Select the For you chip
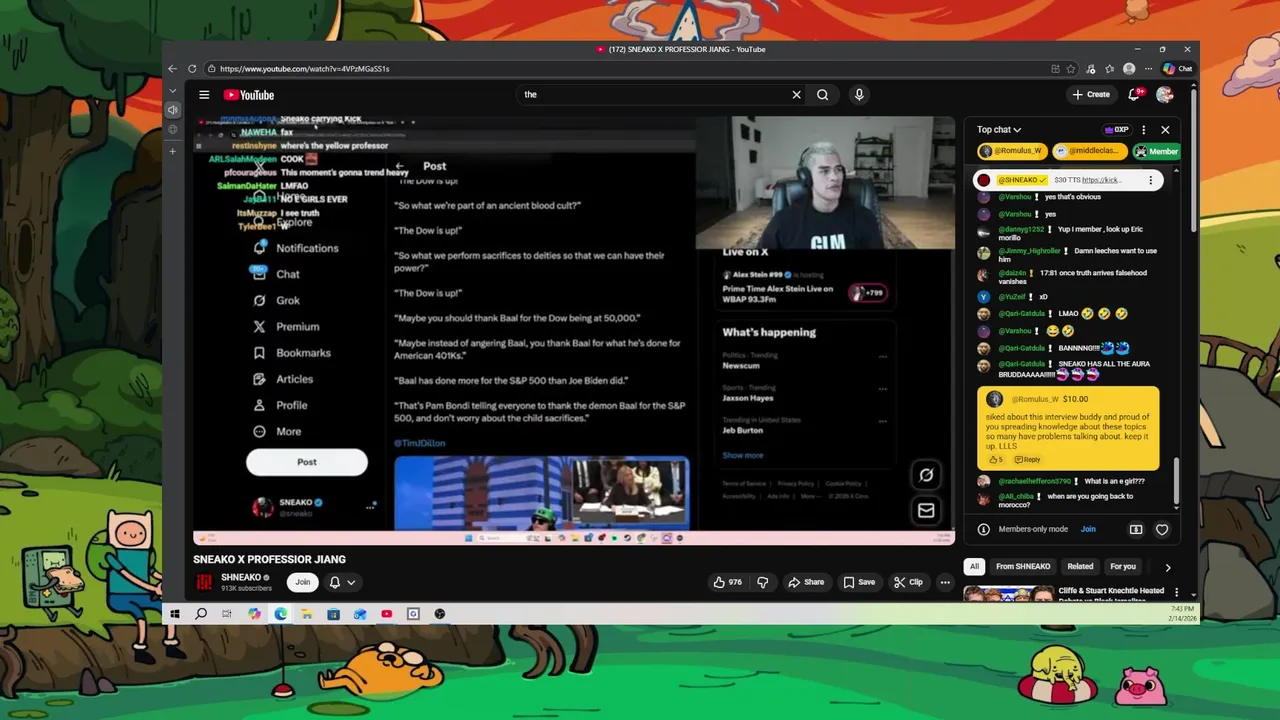The width and height of the screenshot is (1280, 720). click(1123, 566)
